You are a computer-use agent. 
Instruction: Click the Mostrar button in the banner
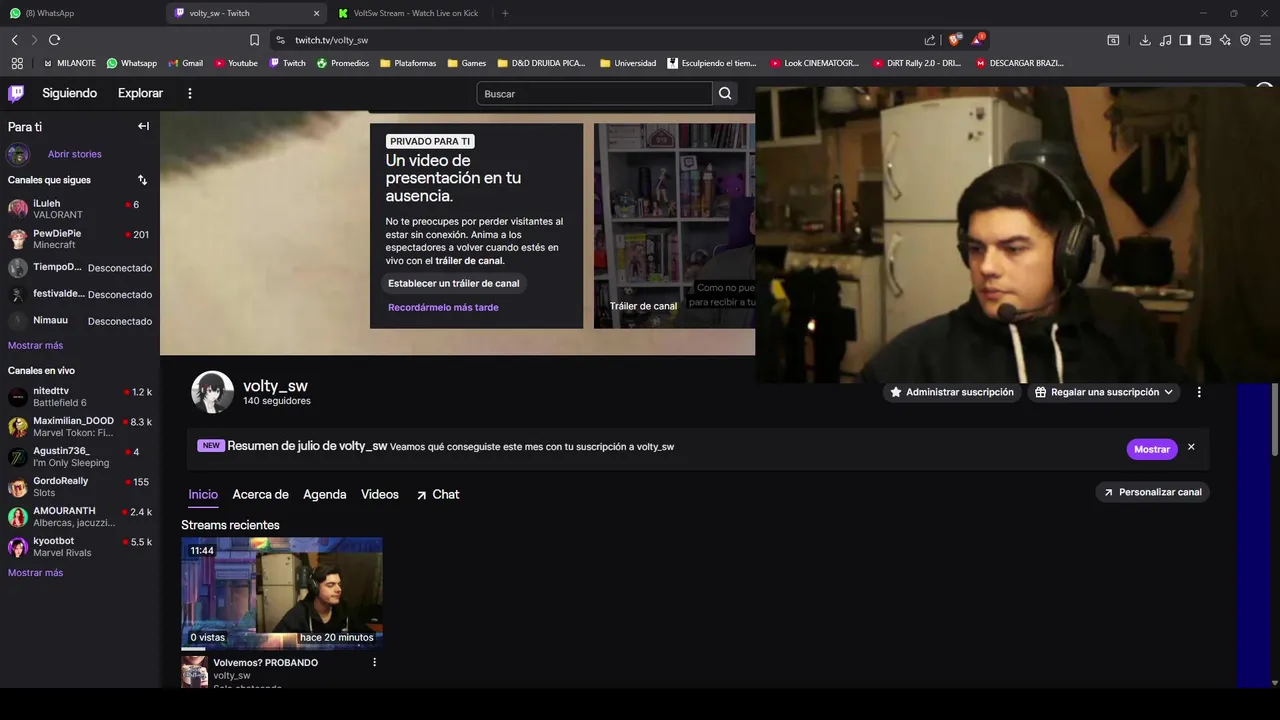click(1152, 449)
